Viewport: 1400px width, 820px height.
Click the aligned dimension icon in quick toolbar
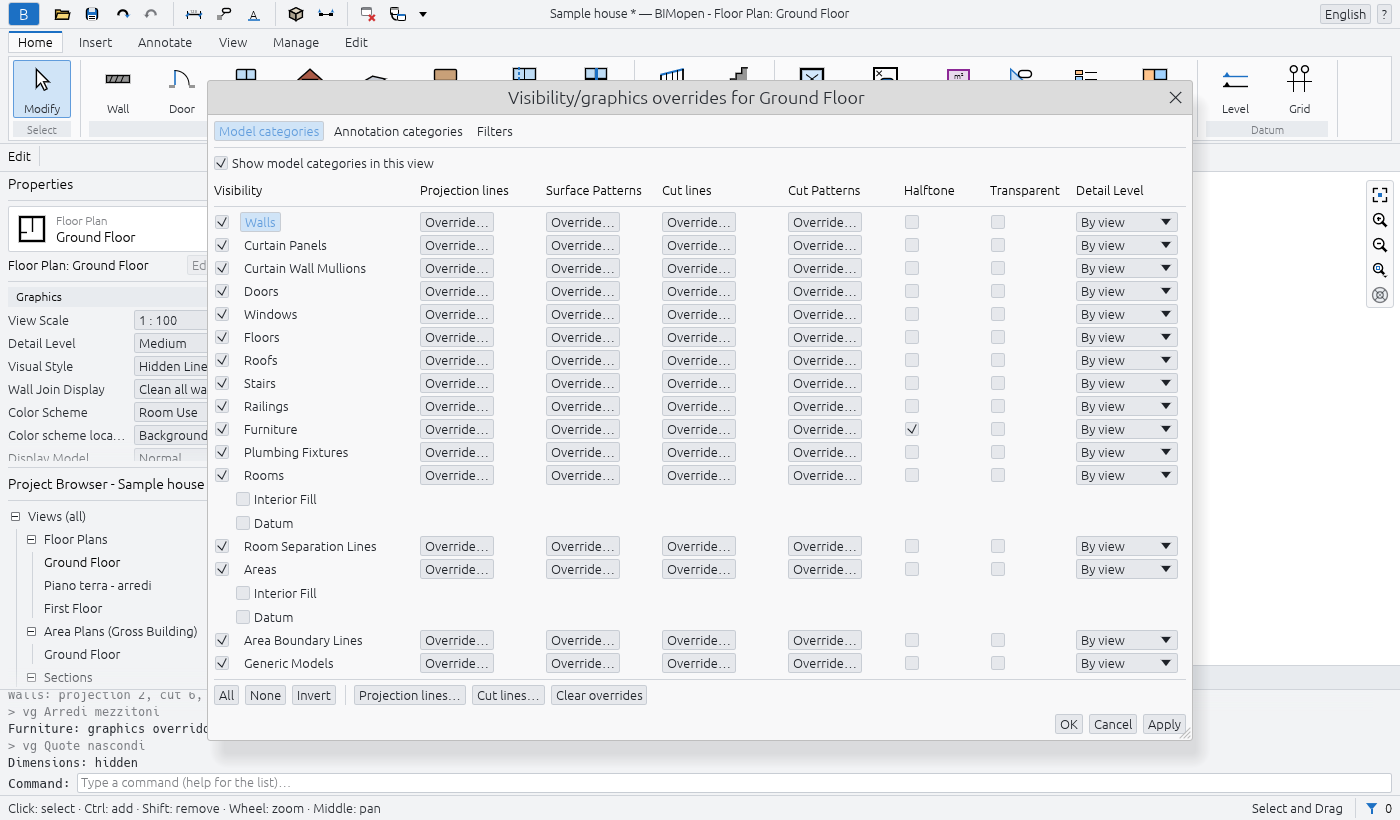pos(194,14)
